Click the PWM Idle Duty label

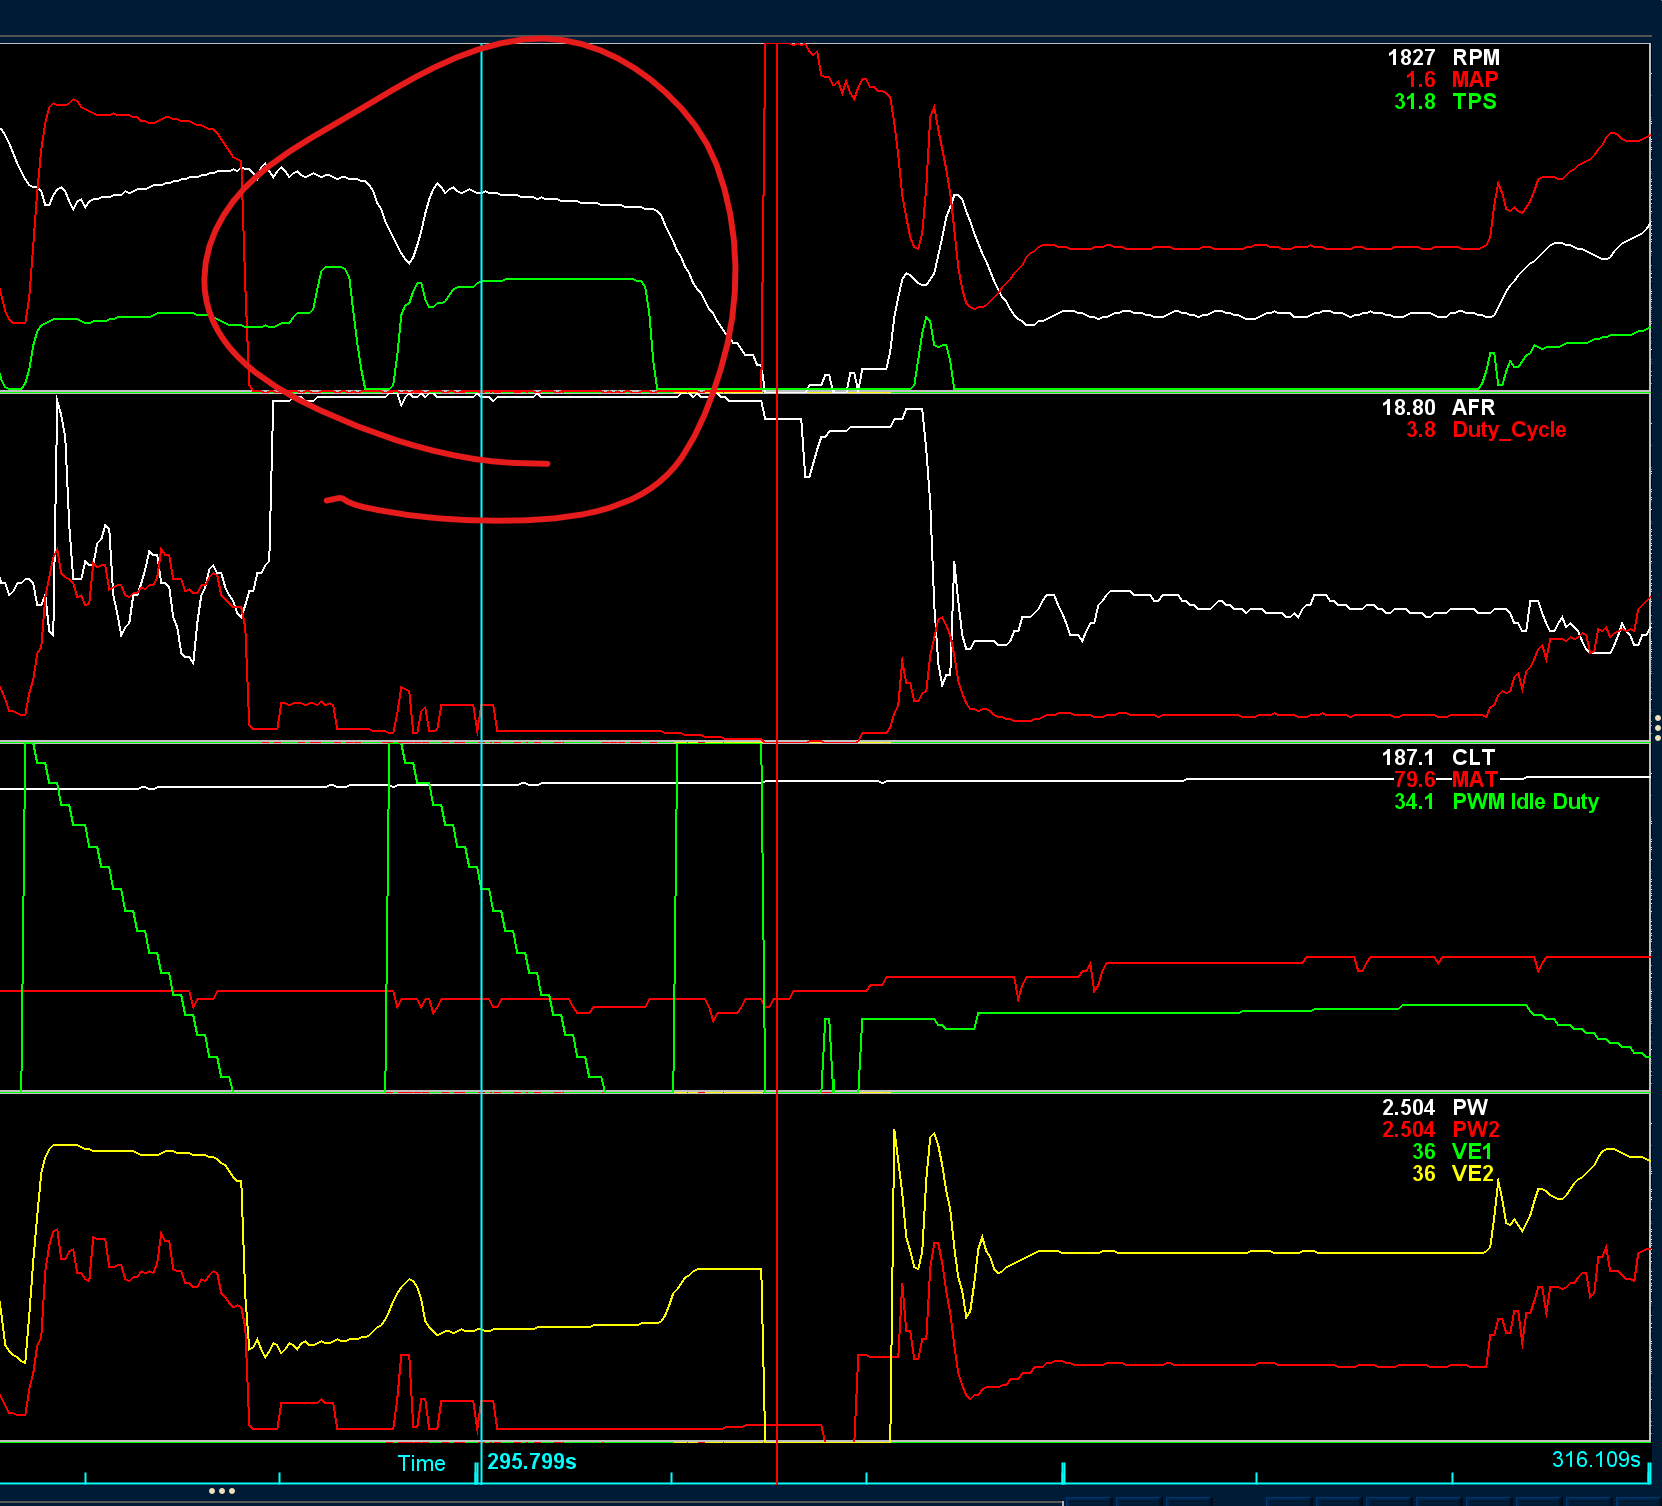(1525, 802)
